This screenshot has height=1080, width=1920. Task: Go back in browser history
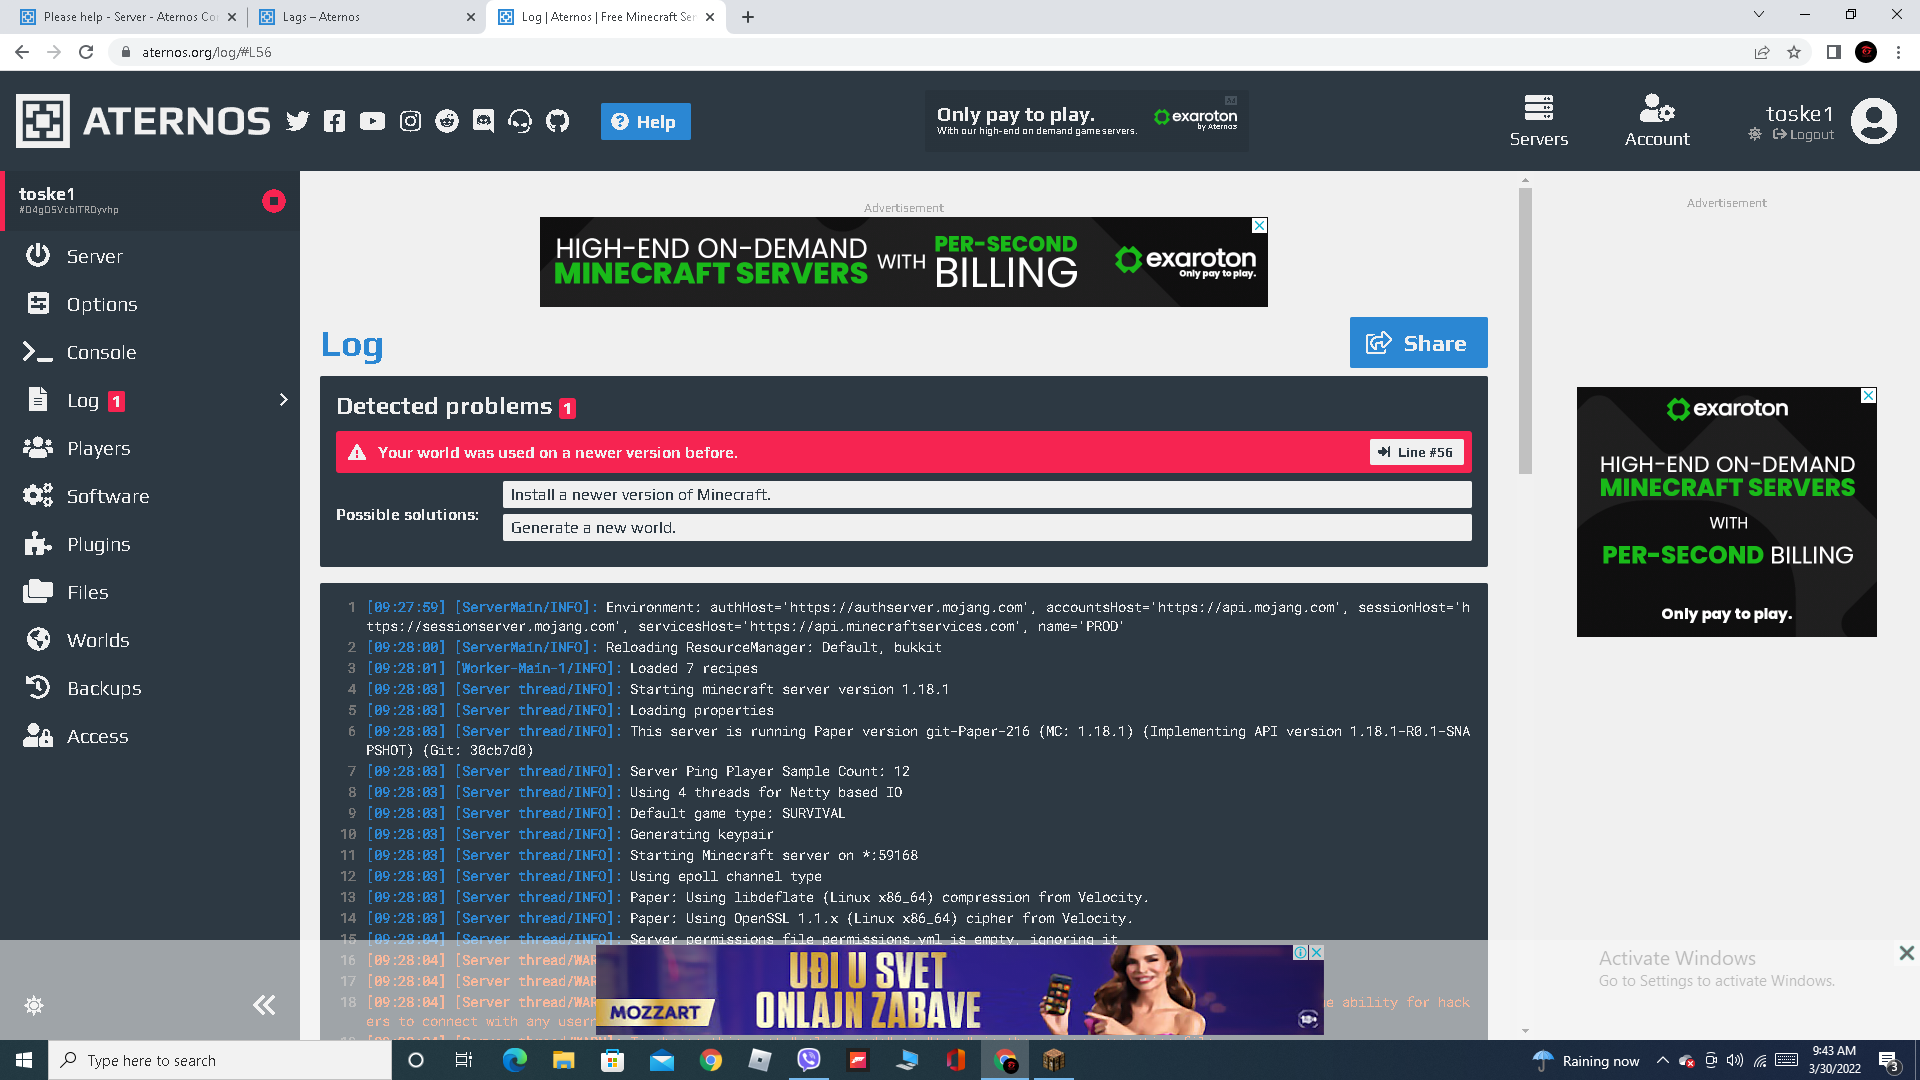[x=22, y=52]
